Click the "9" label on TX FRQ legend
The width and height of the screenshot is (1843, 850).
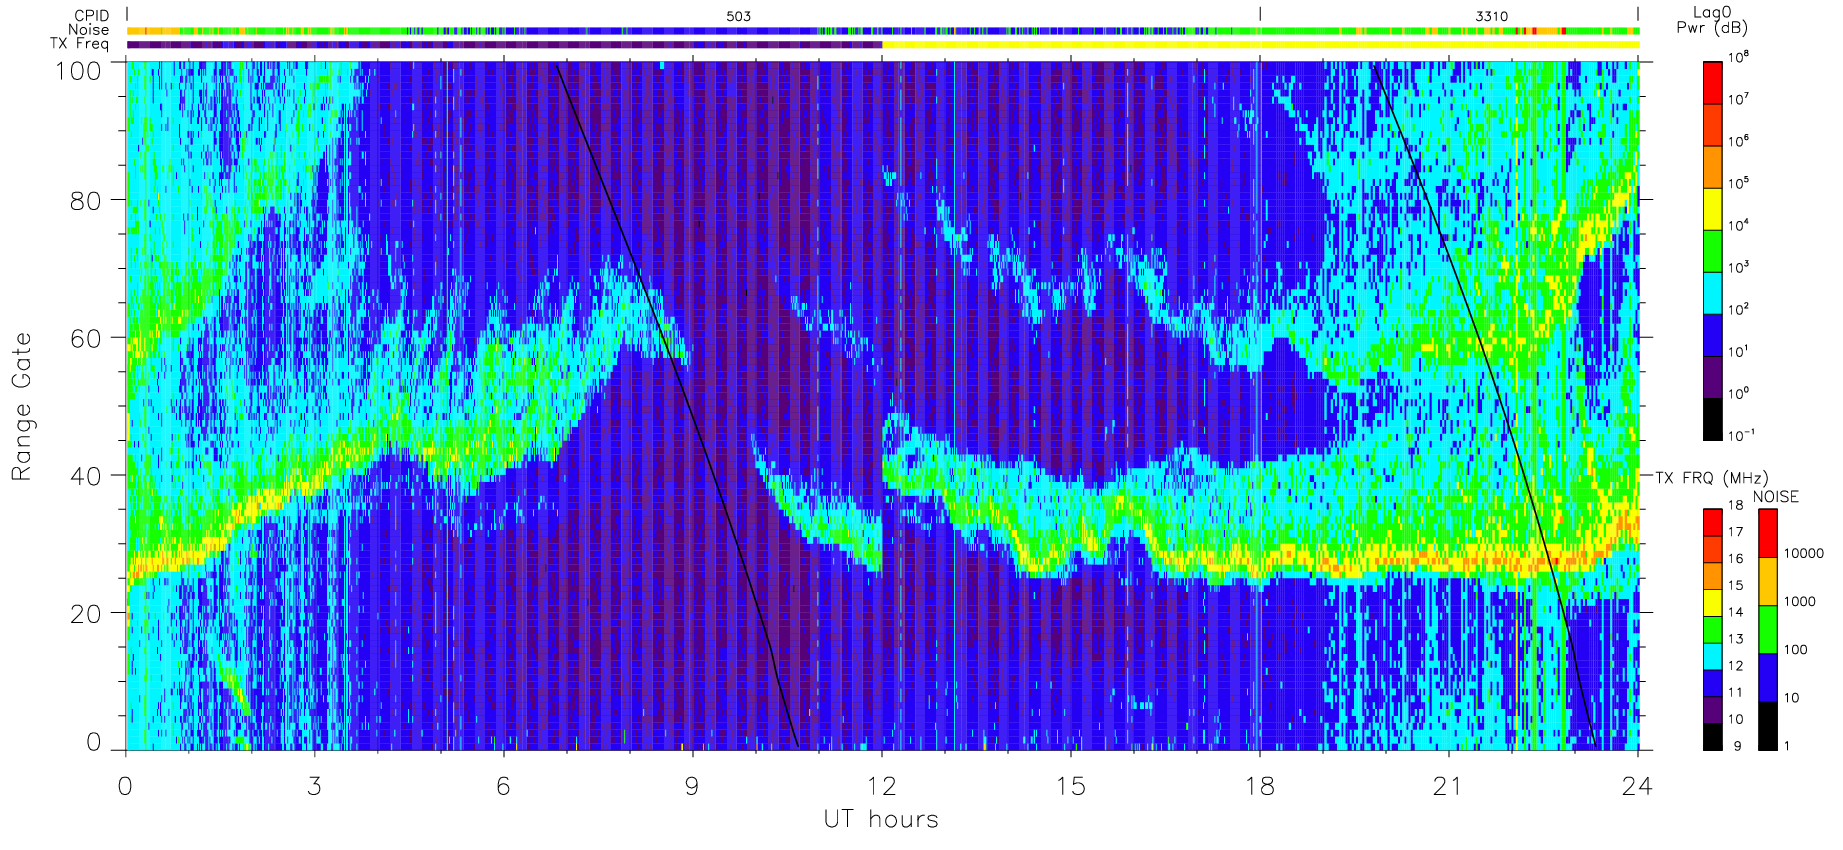[x=1737, y=746]
